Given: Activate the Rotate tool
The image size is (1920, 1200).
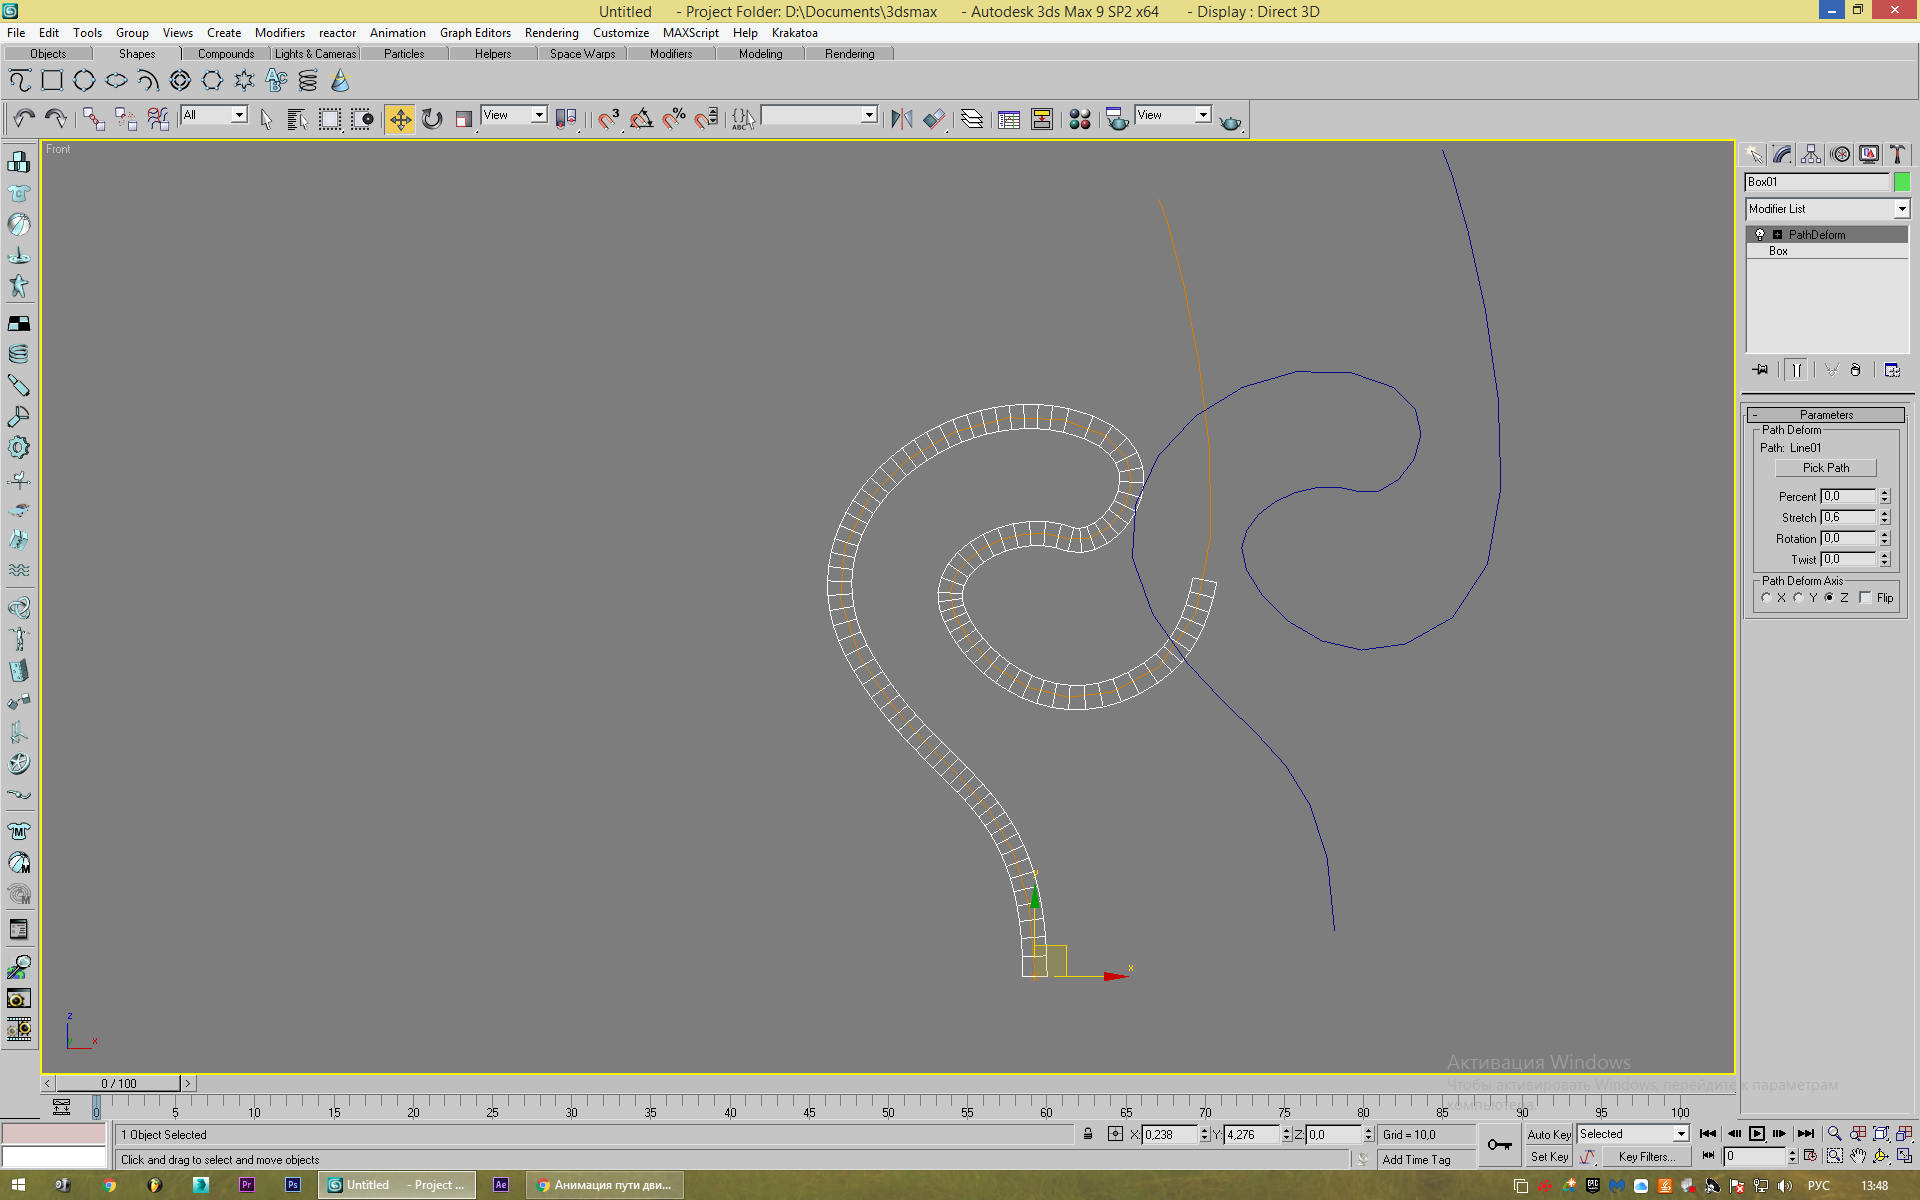Looking at the screenshot, I should (432, 119).
